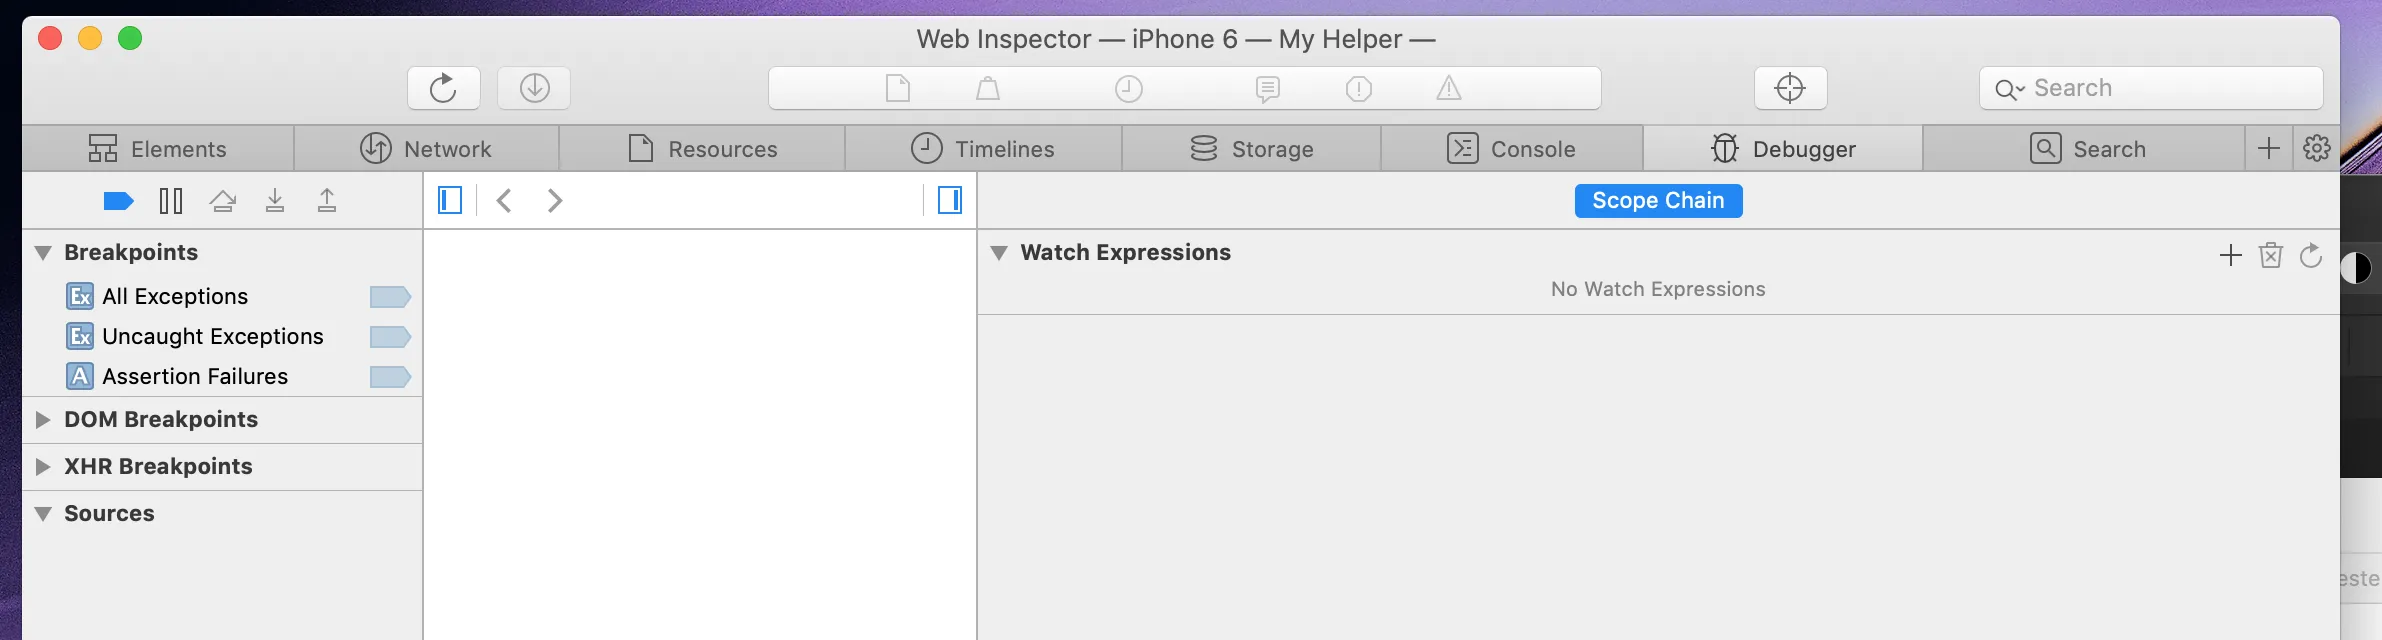Toggle the All Exceptions breakpoint

(x=390, y=297)
